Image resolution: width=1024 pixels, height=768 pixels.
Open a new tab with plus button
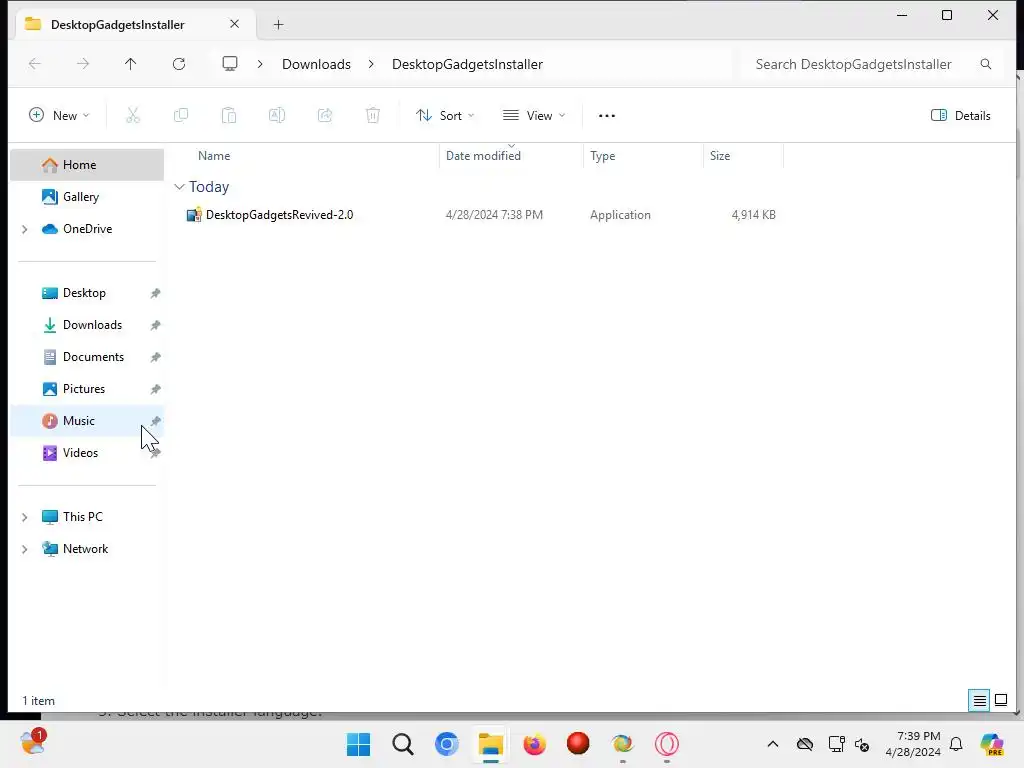[x=278, y=25]
